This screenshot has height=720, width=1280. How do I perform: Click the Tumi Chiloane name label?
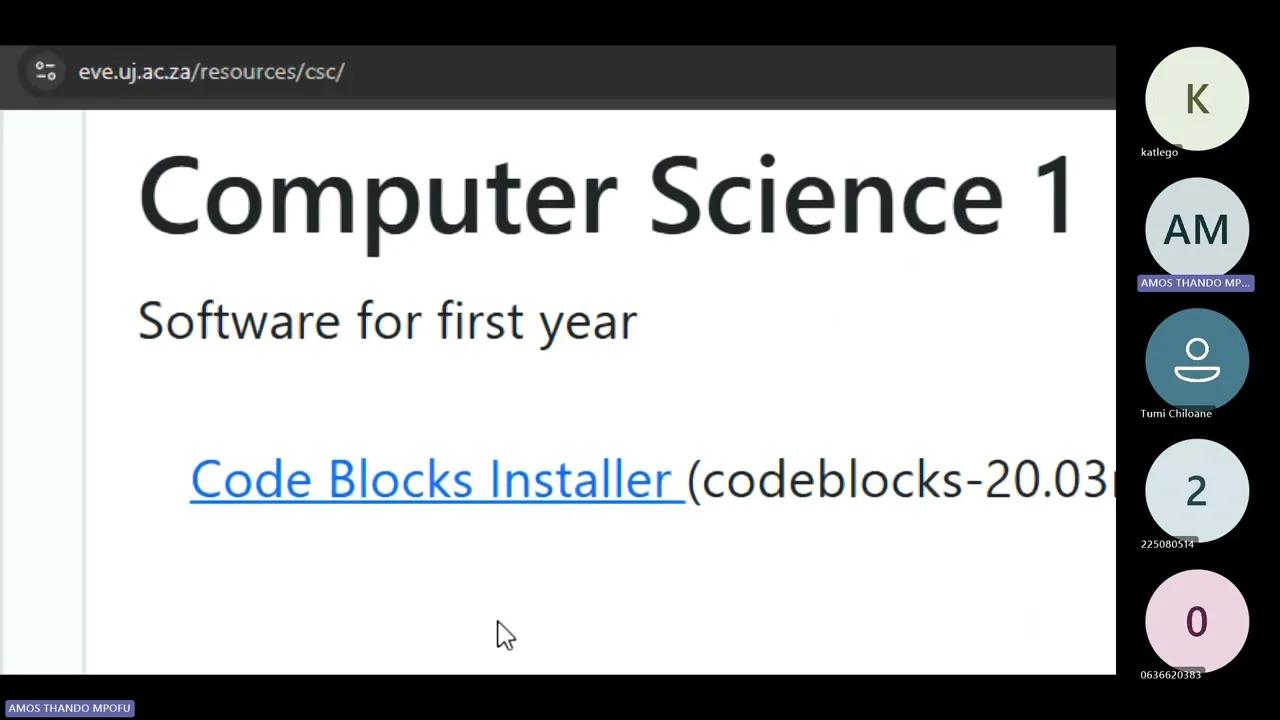click(x=1176, y=413)
